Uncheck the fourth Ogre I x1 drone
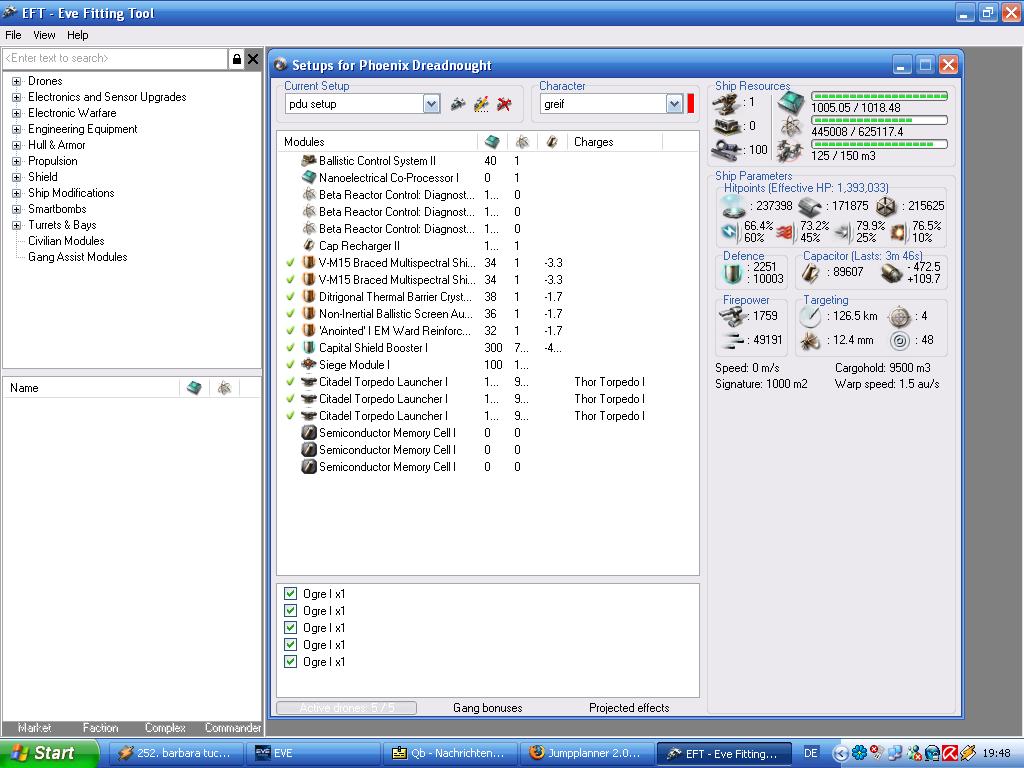The width and height of the screenshot is (1024, 768). click(291, 645)
